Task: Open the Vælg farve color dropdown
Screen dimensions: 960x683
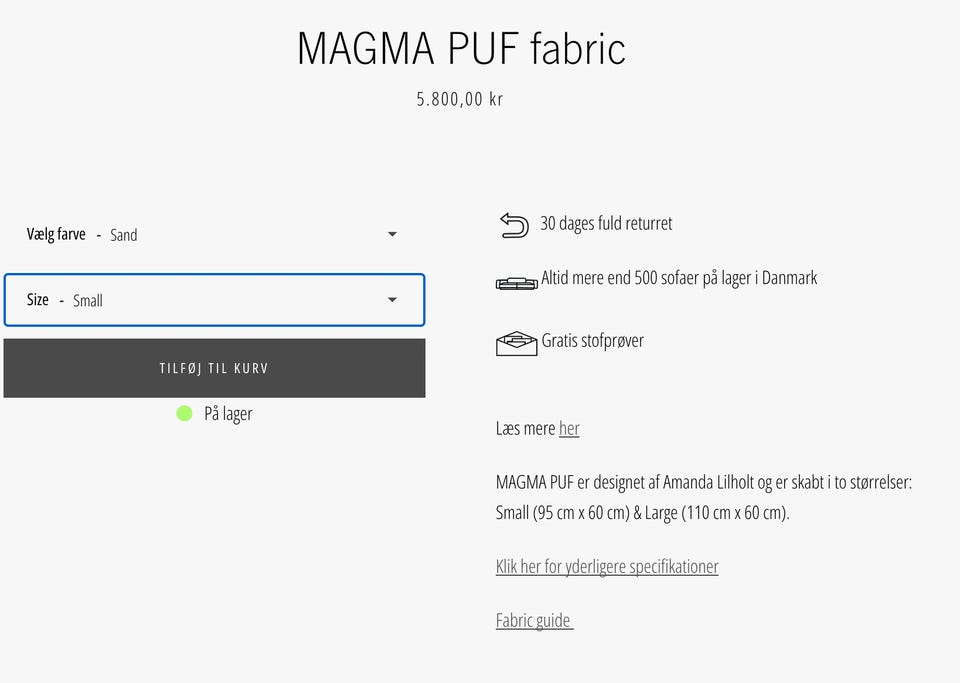Action: coord(213,235)
